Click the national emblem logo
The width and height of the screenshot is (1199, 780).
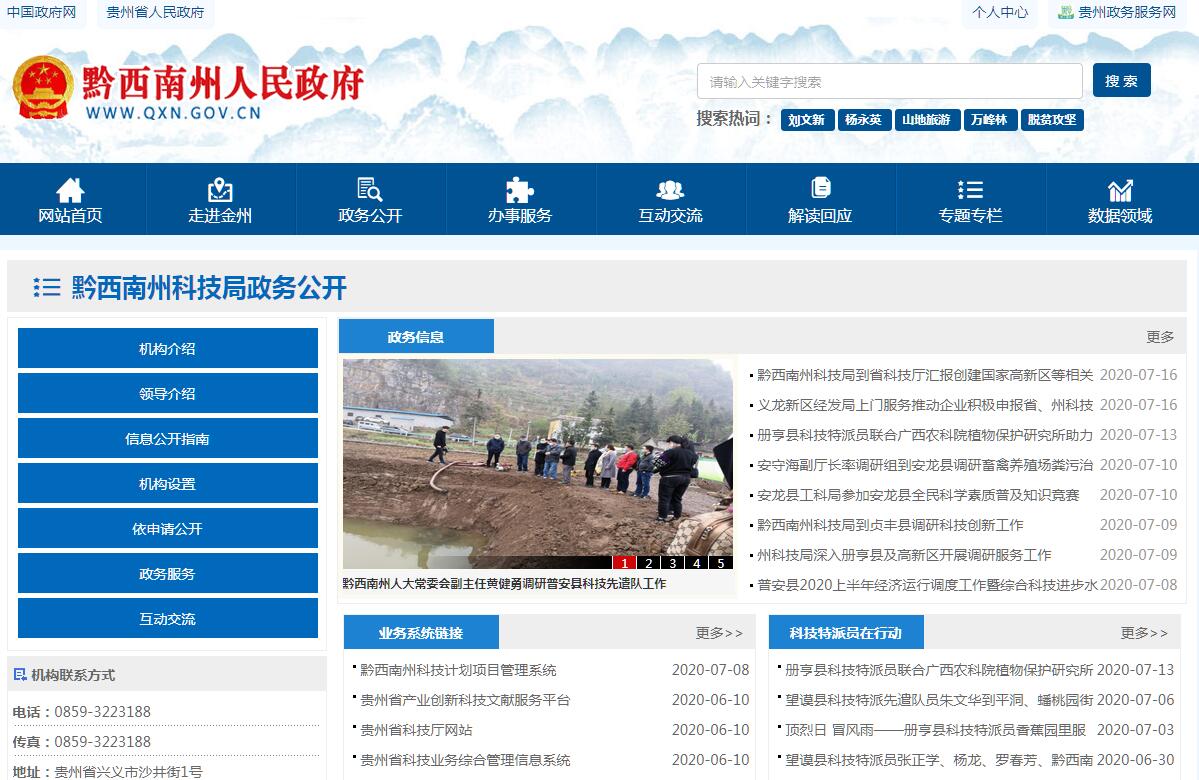pyautogui.click(x=43, y=87)
